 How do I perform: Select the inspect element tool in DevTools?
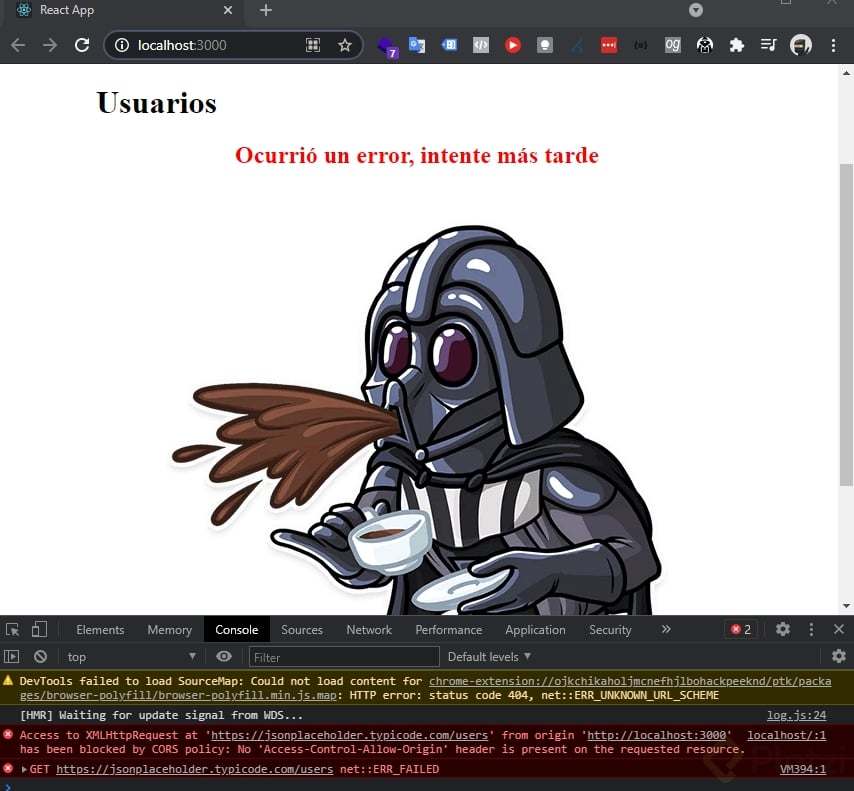14,629
